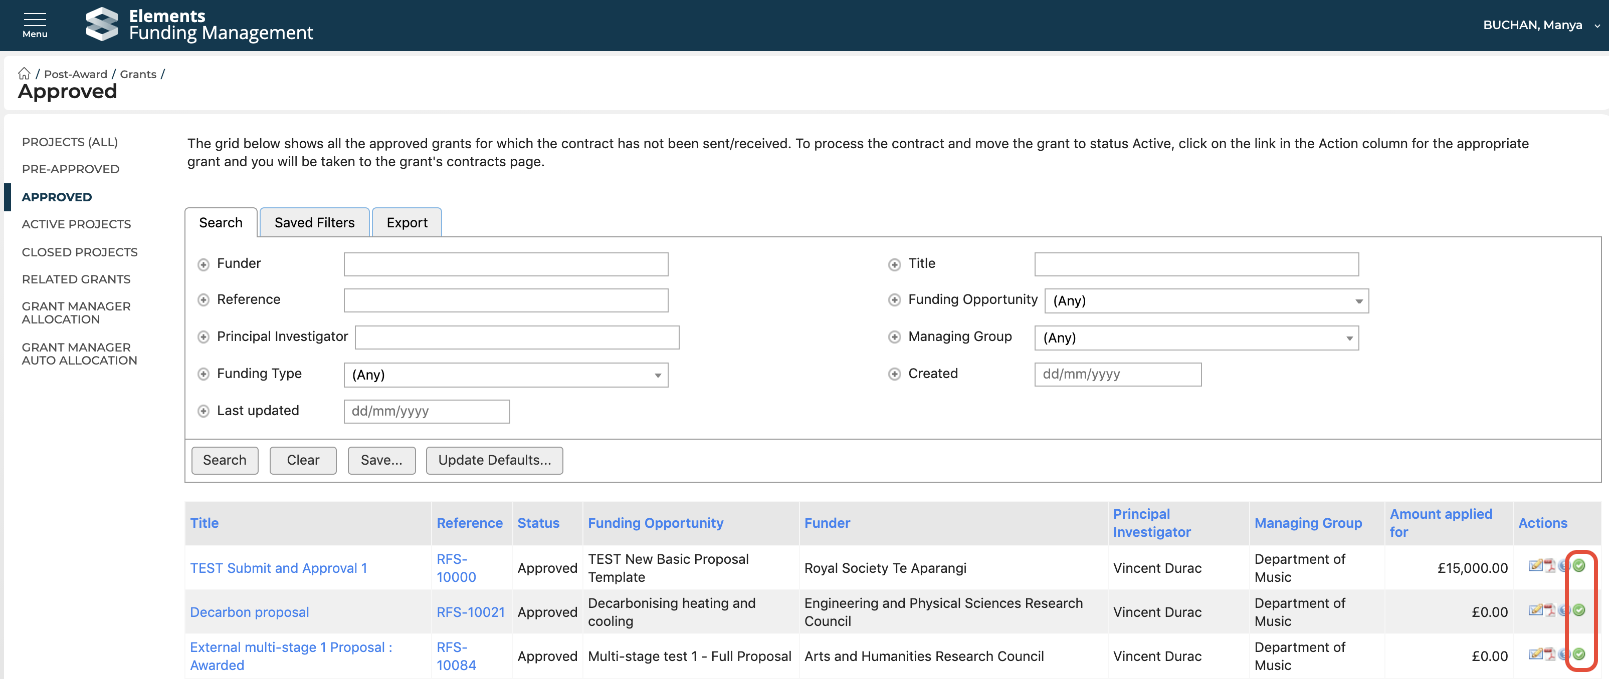This screenshot has height=679, width=1609.
Task: Select the Export tab
Action: coord(407,223)
